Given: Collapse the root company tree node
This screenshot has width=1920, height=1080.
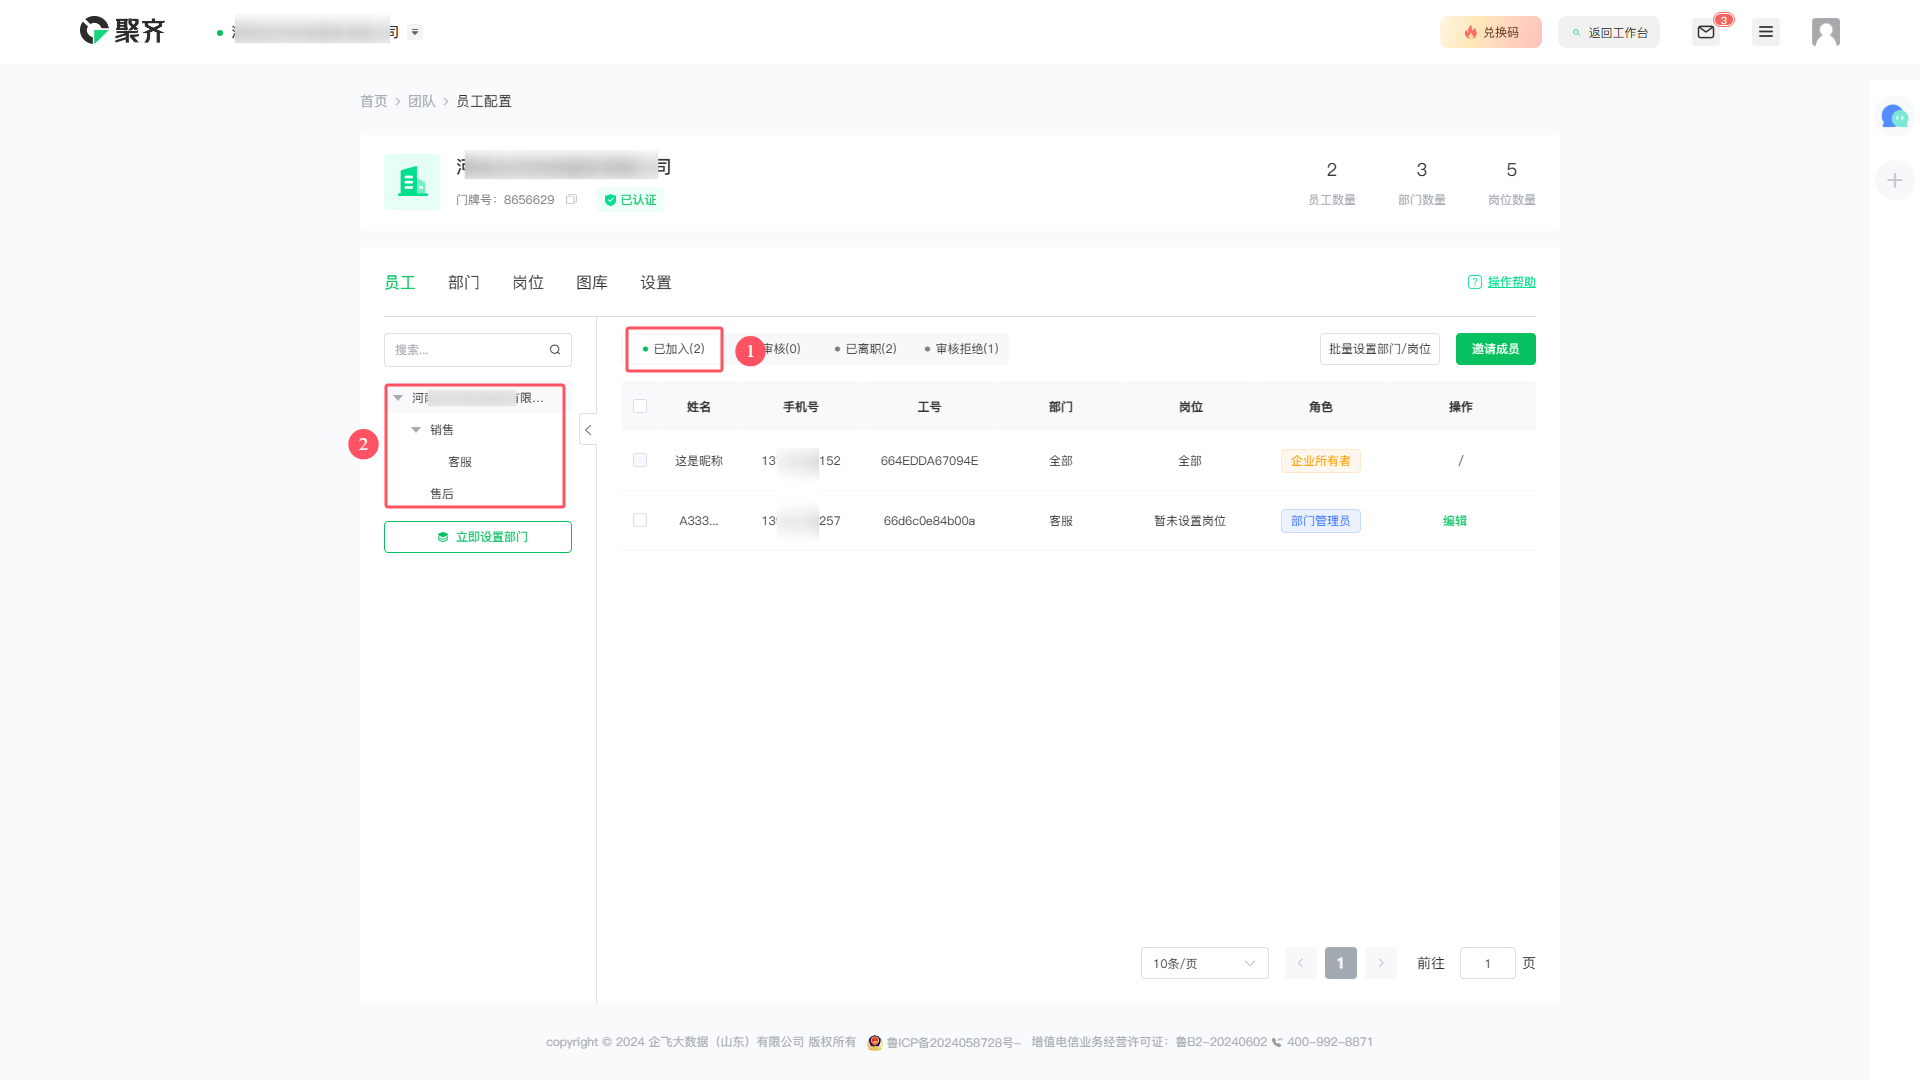Looking at the screenshot, I should point(398,398).
